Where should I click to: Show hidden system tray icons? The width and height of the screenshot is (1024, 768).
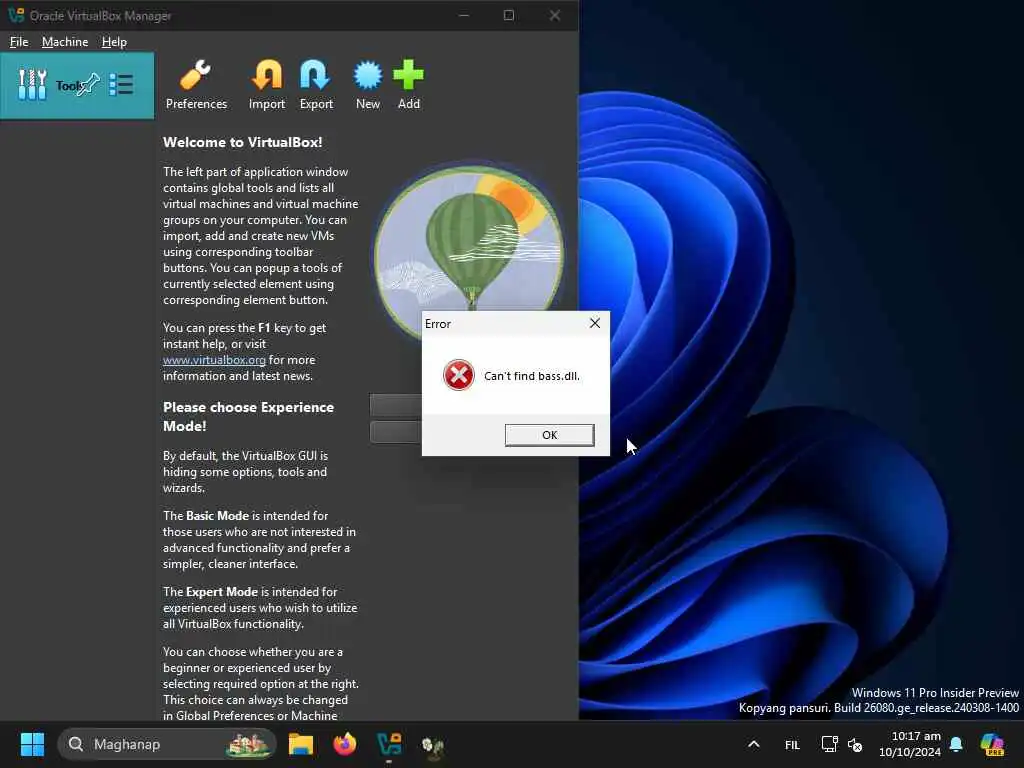(754, 744)
